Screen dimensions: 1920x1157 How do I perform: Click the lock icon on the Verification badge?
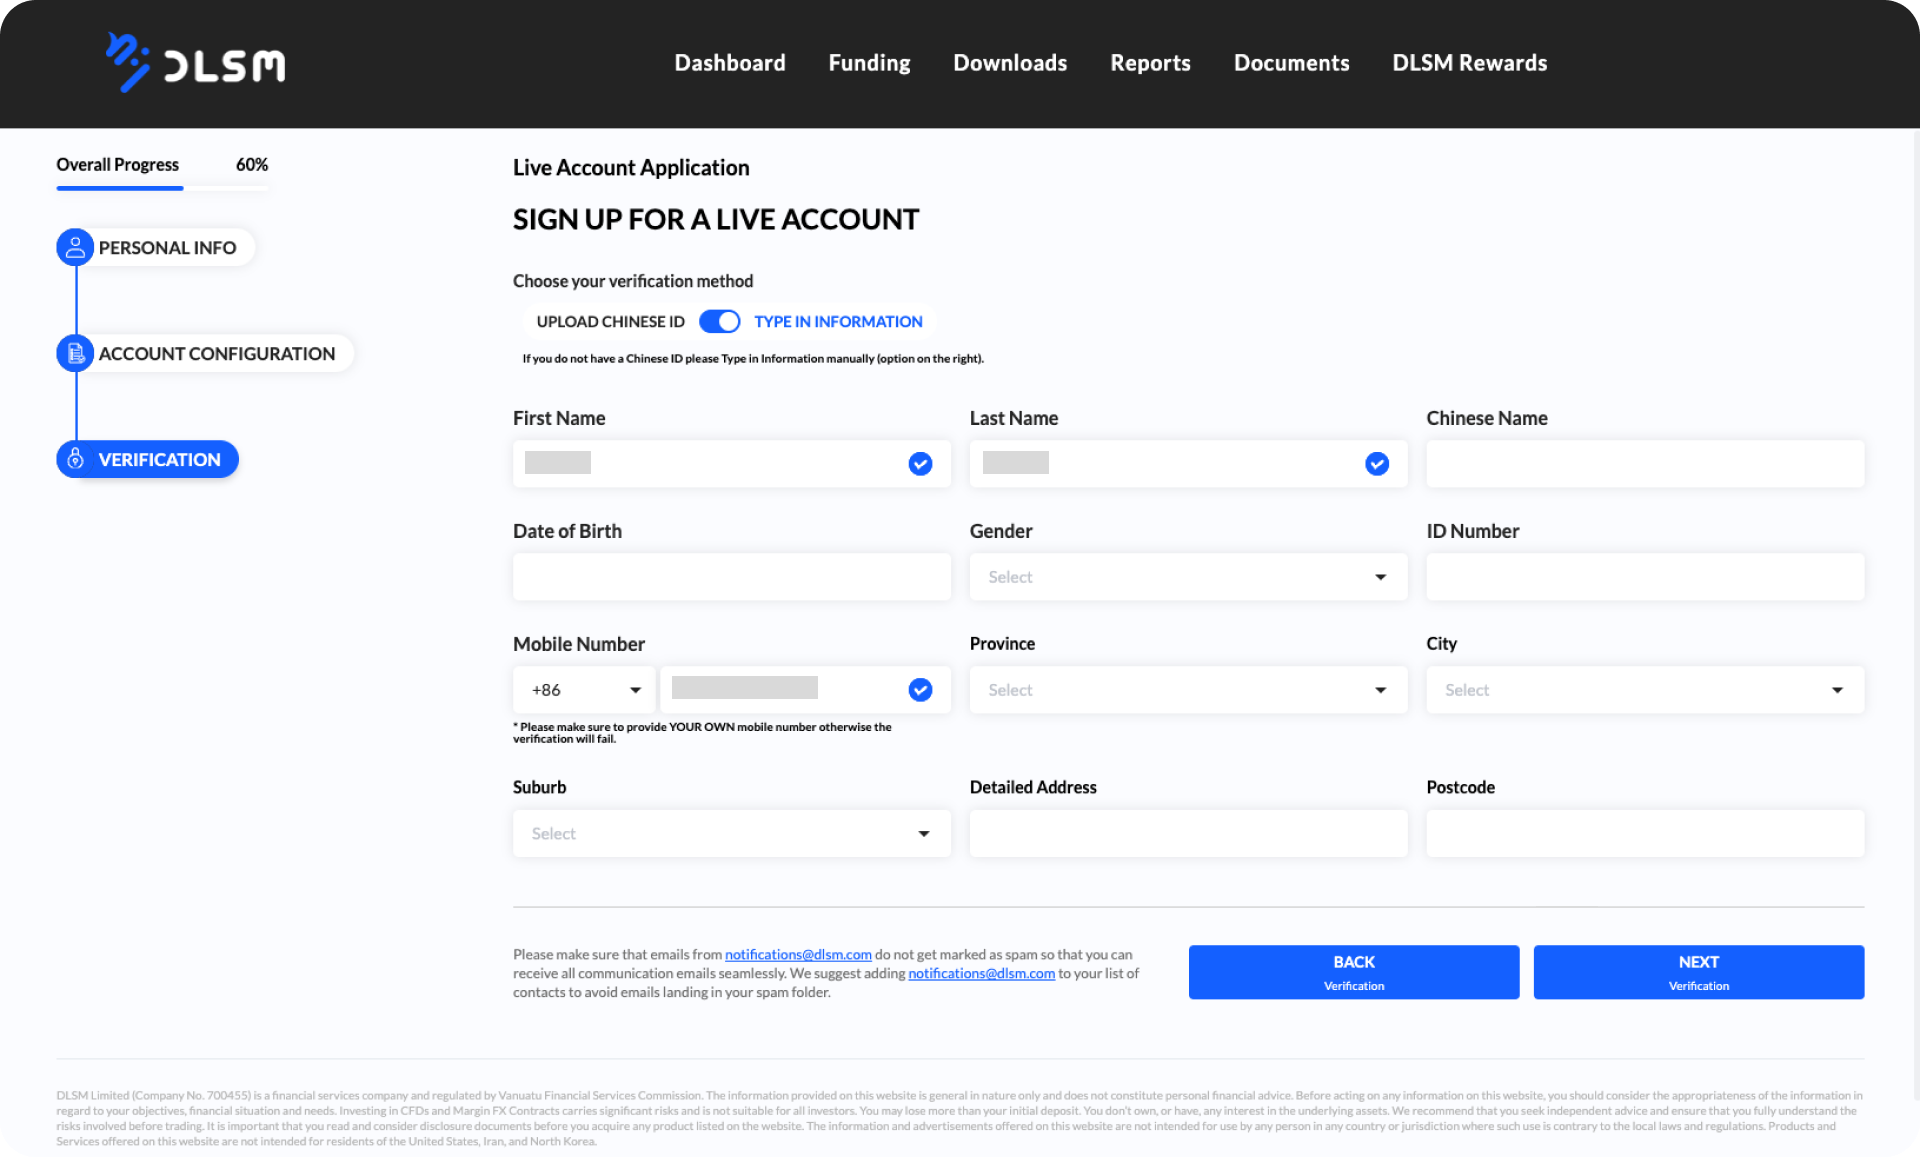75,459
